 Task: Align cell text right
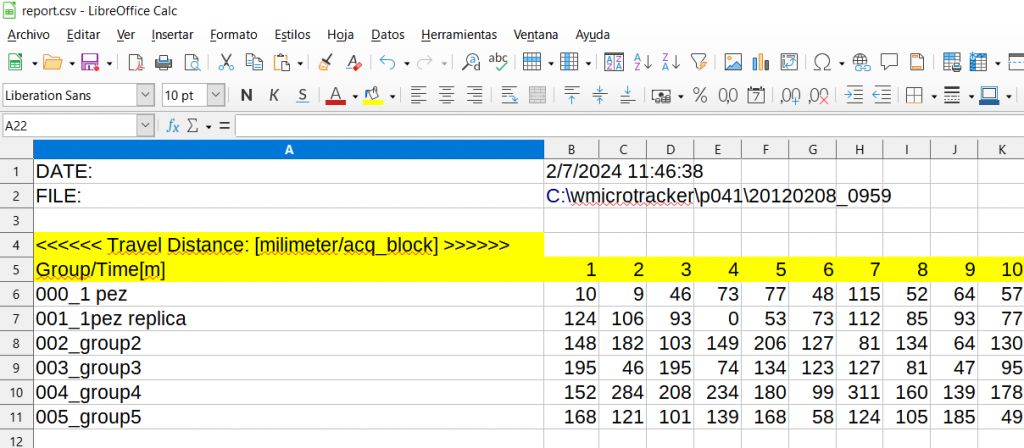475,95
